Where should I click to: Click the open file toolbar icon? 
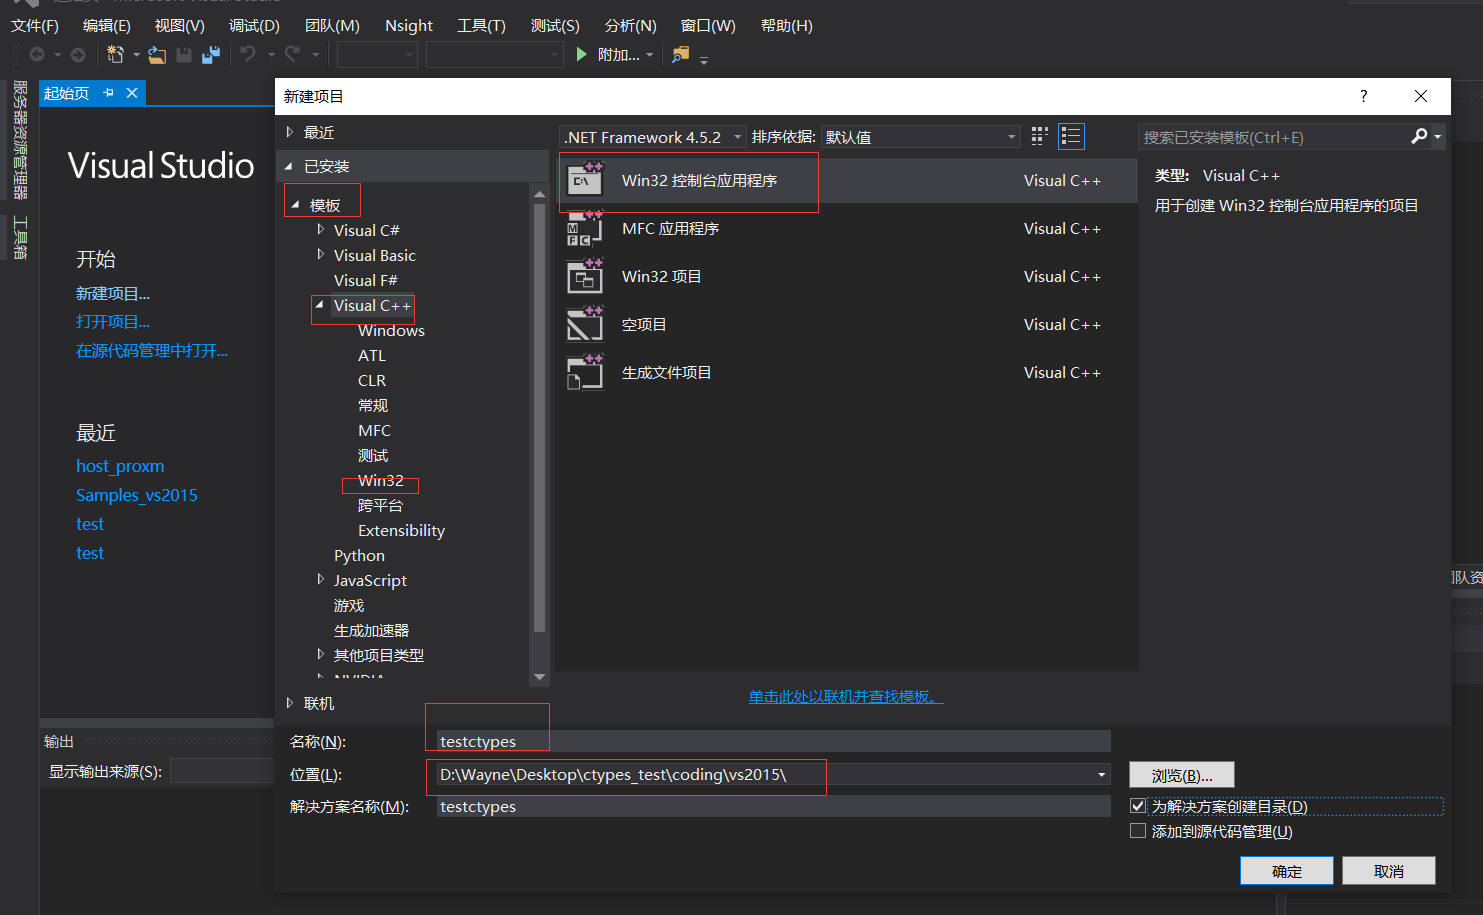click(x=157, y=54)
